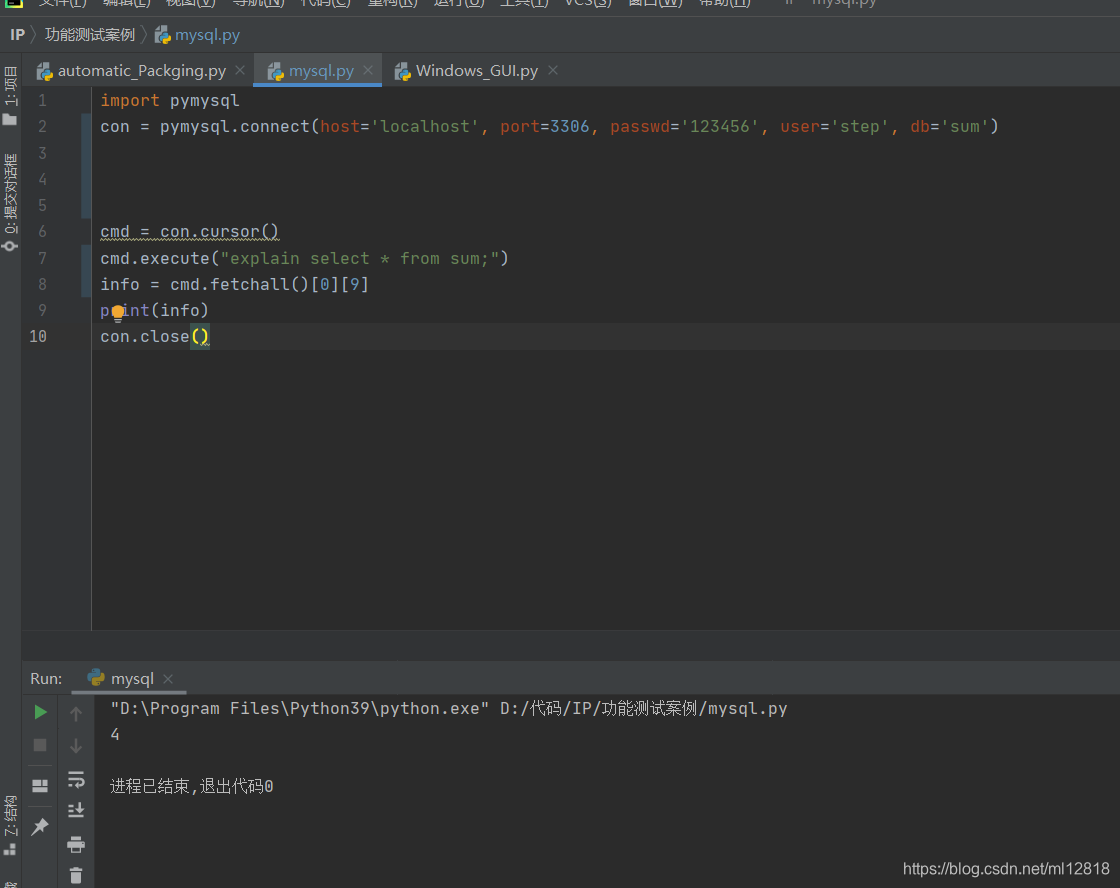Enable scroll to end in the console

pyautogui.click(x=76, y=810)
